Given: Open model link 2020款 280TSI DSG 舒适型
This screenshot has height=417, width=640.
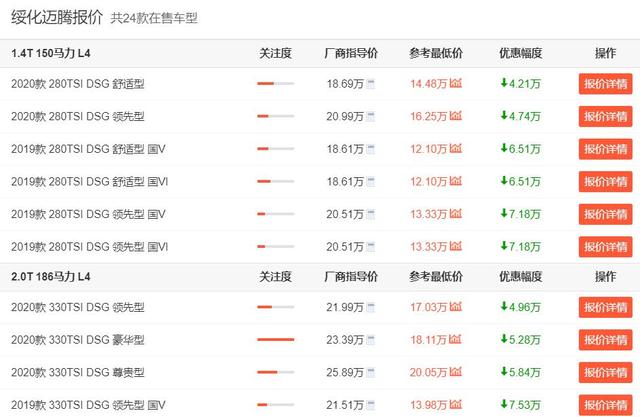Looking at the screenshot, I should 78,84.
